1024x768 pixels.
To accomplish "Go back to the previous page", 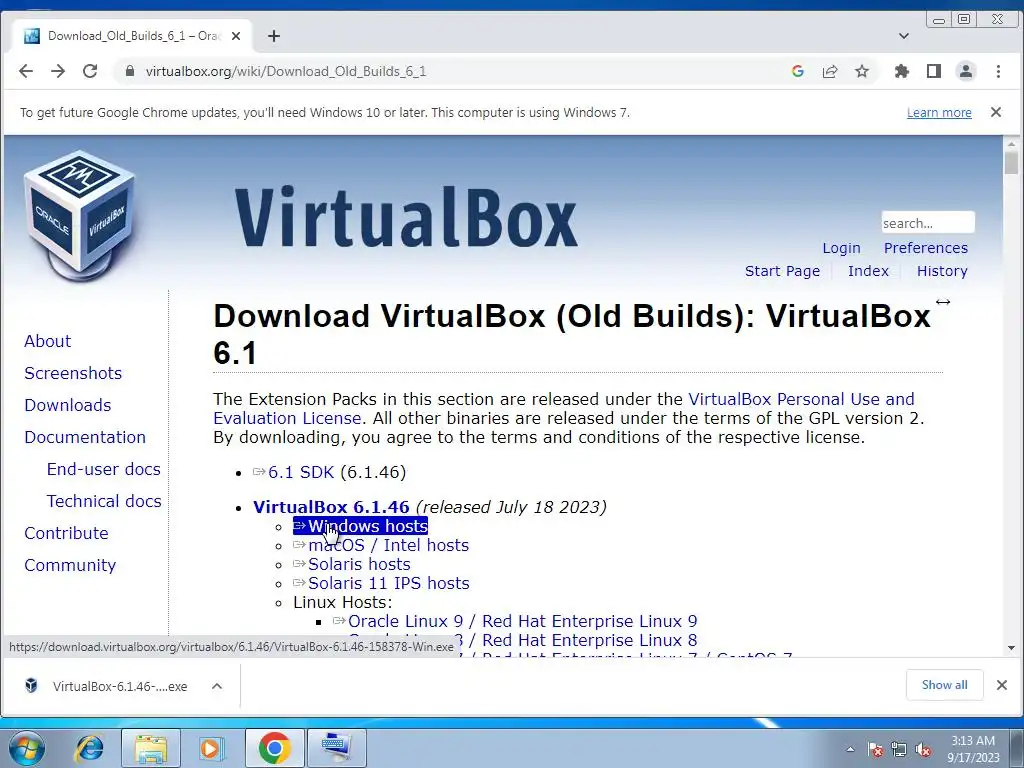I will [25, 71].
